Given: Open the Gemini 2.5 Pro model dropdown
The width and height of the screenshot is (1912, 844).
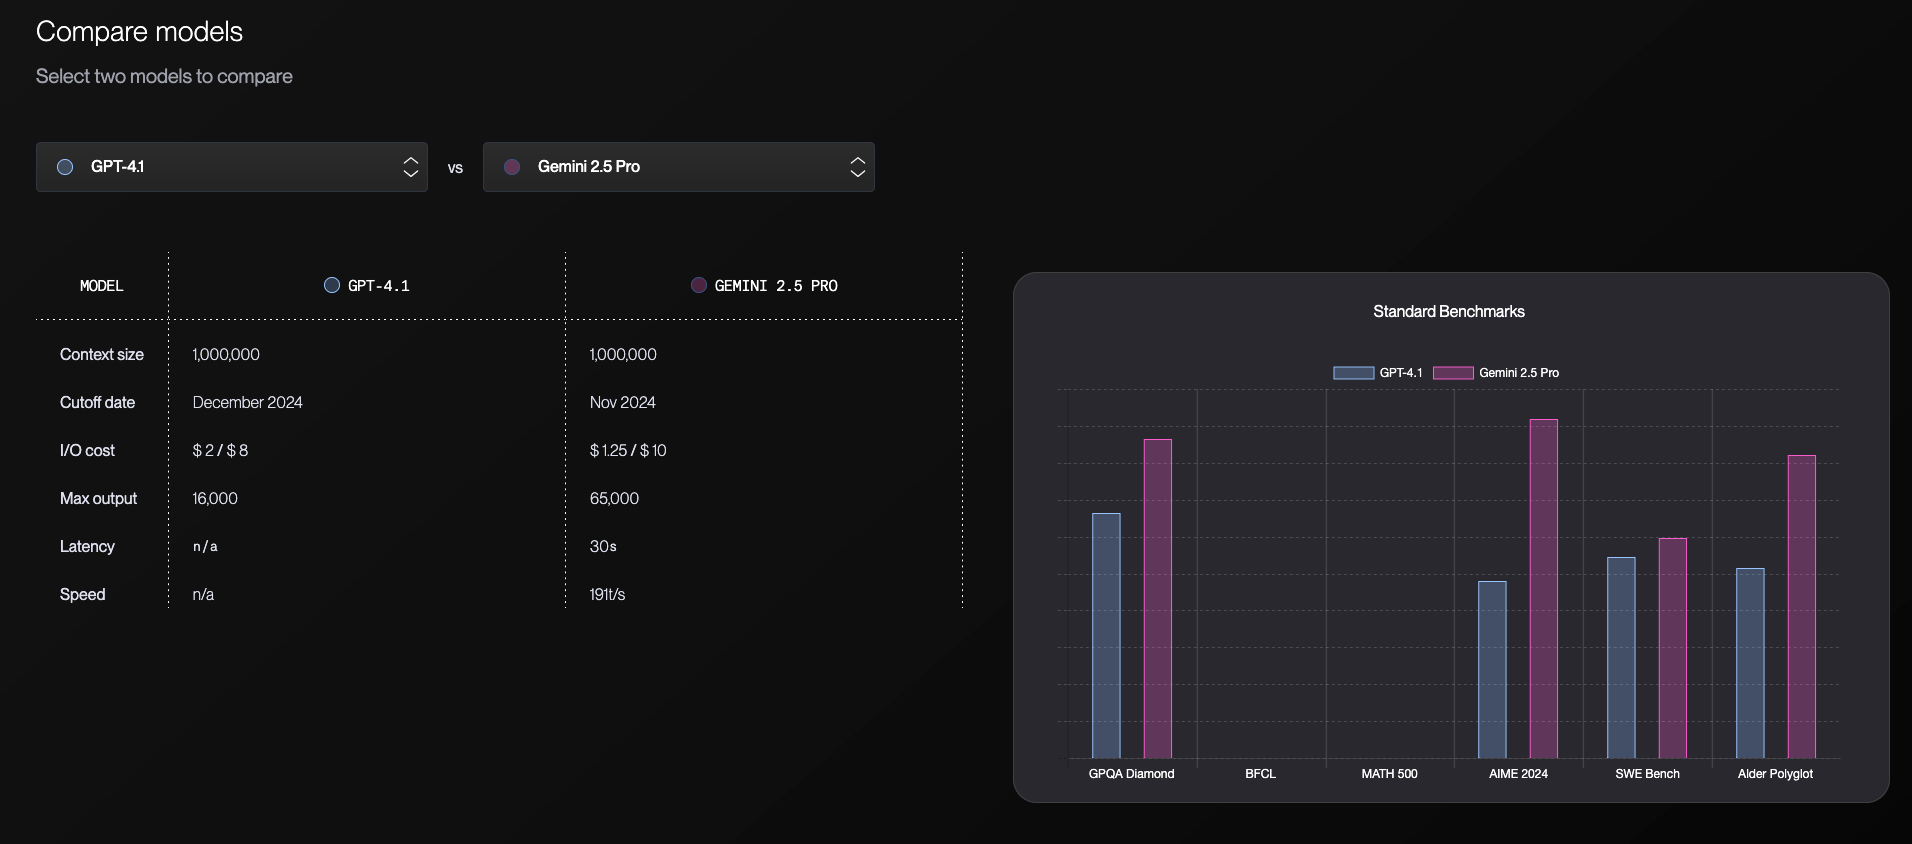Looking at the screenshot, I should click(679, 167).
